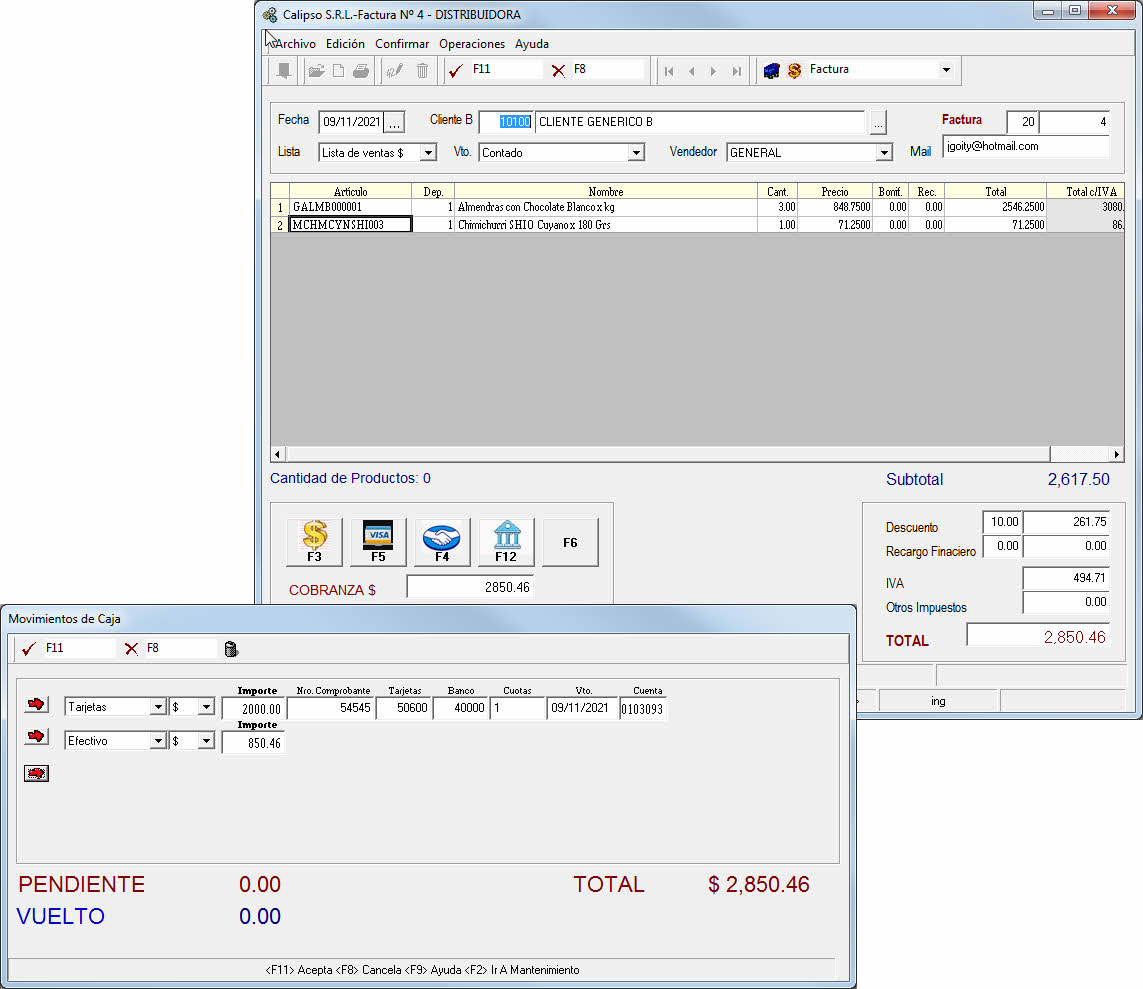Select article cell MCHMCYNSHI003
This screenshot has width=1143, height=989.
coord(351,224)
